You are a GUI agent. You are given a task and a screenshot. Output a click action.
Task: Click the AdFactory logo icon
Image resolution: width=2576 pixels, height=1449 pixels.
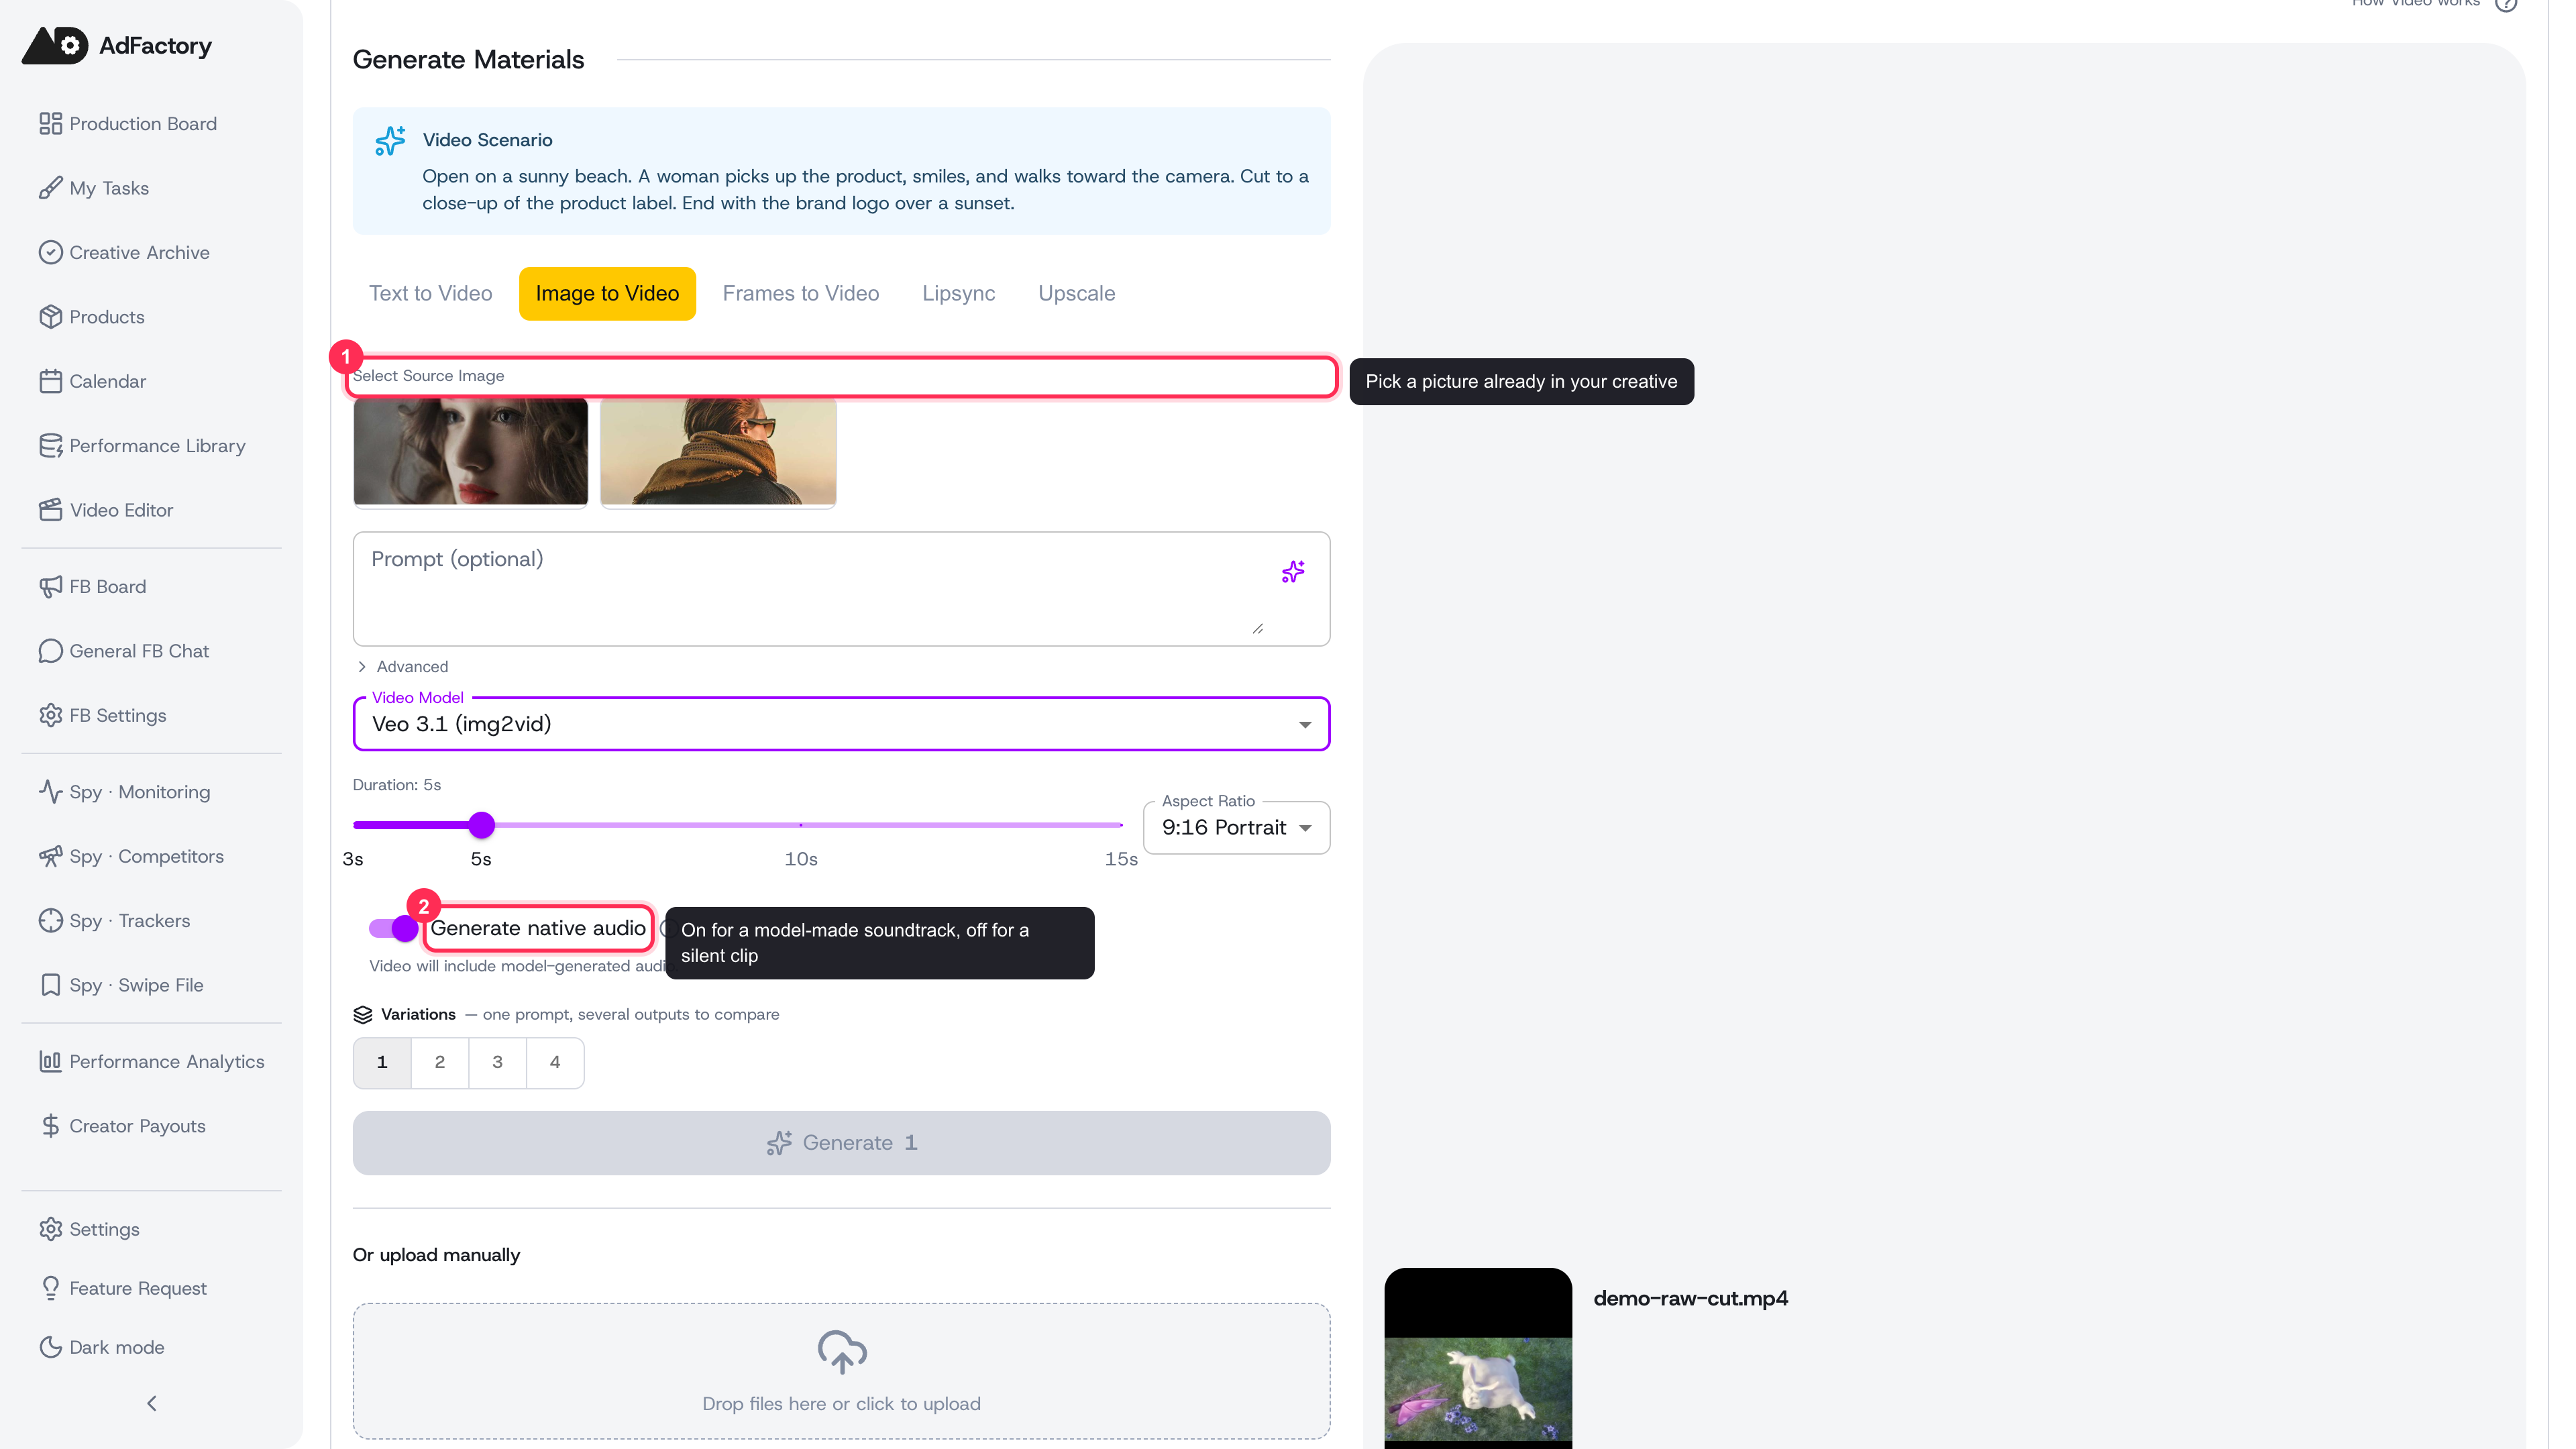[55, 45]
